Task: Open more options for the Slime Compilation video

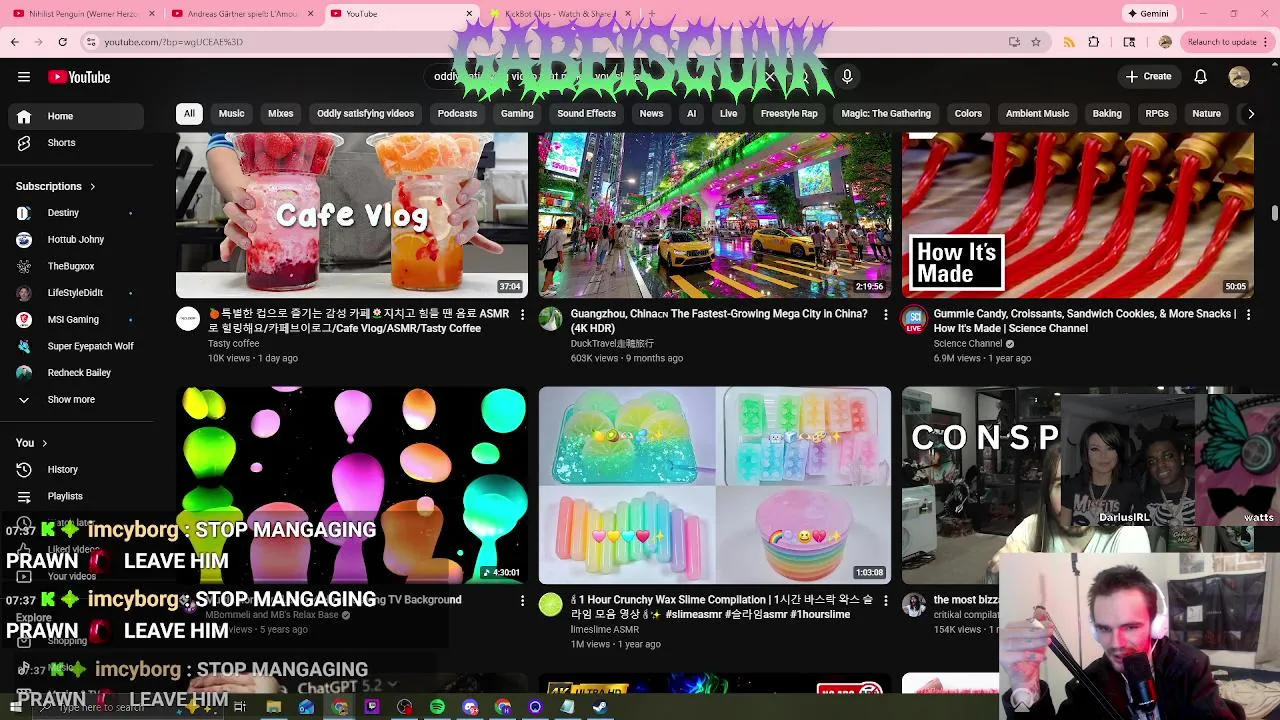Action: pos(885,600)
